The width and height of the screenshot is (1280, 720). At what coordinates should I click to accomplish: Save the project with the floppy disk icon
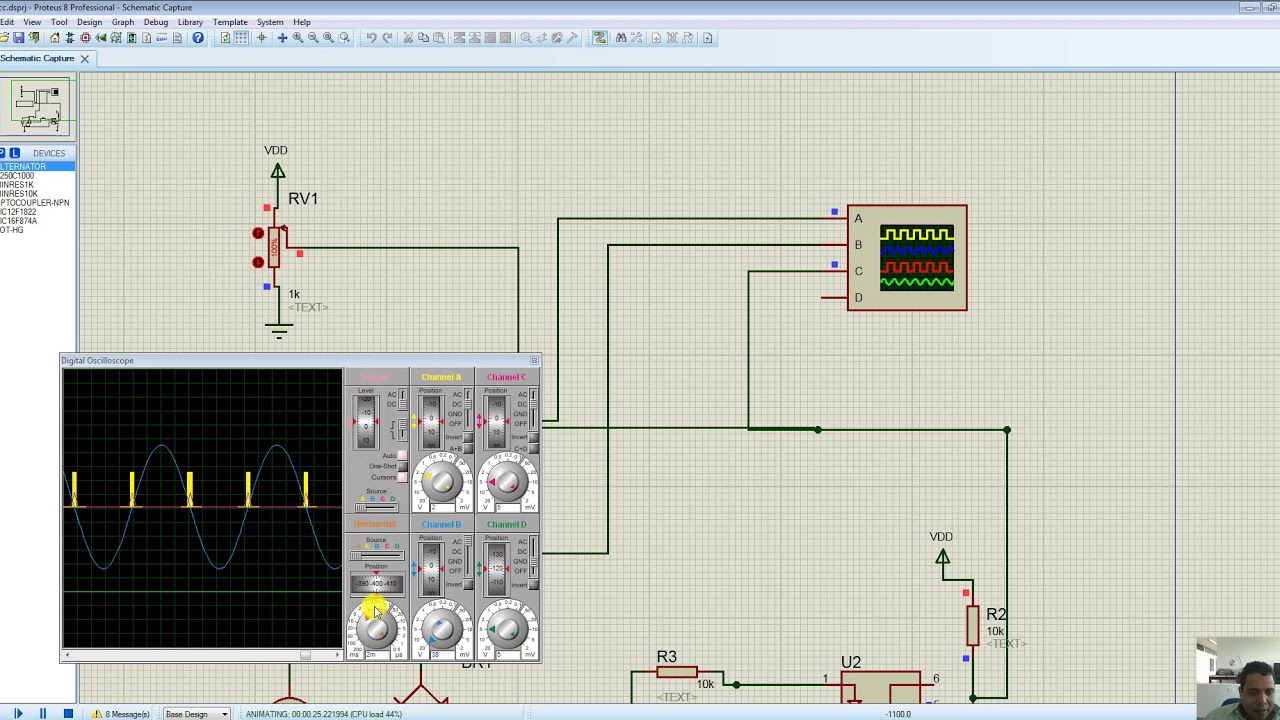coord(18,38)
